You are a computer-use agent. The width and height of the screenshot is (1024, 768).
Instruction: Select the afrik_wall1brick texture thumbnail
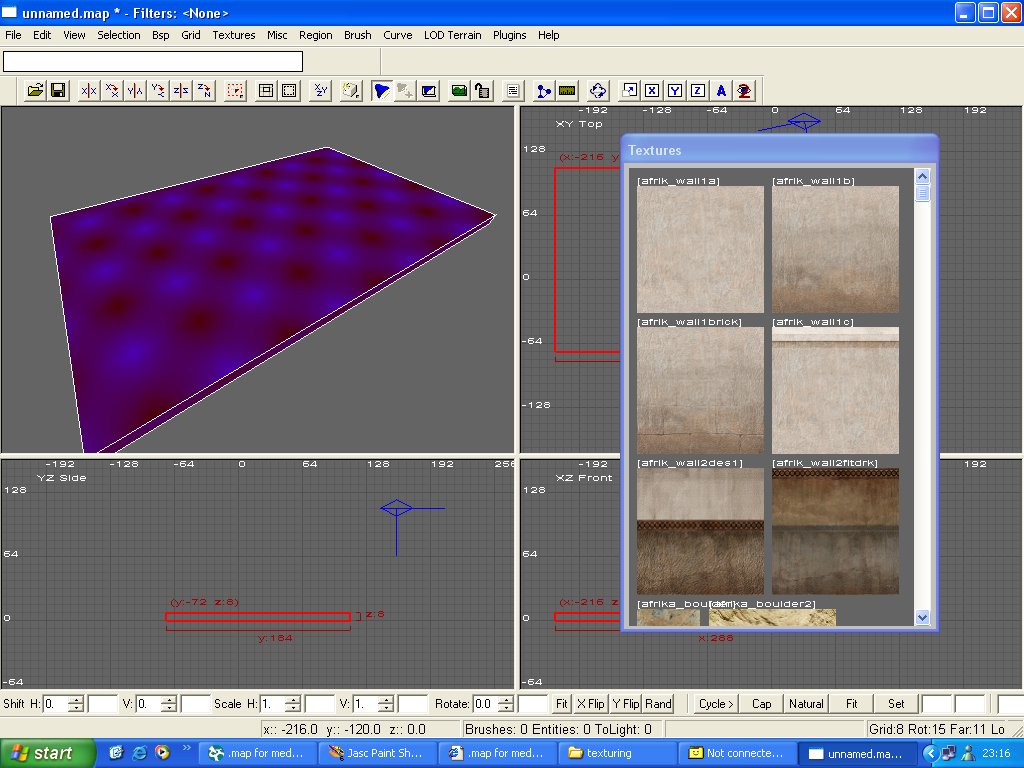tap(700, 390)
